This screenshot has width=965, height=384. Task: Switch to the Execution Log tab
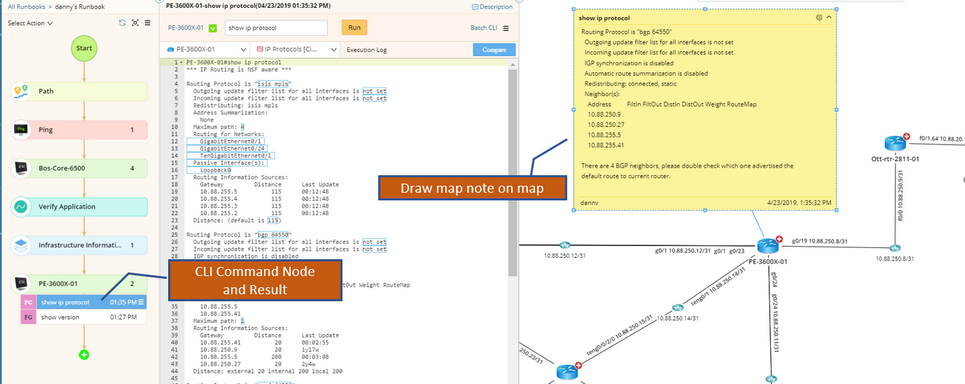click(367, 50)
